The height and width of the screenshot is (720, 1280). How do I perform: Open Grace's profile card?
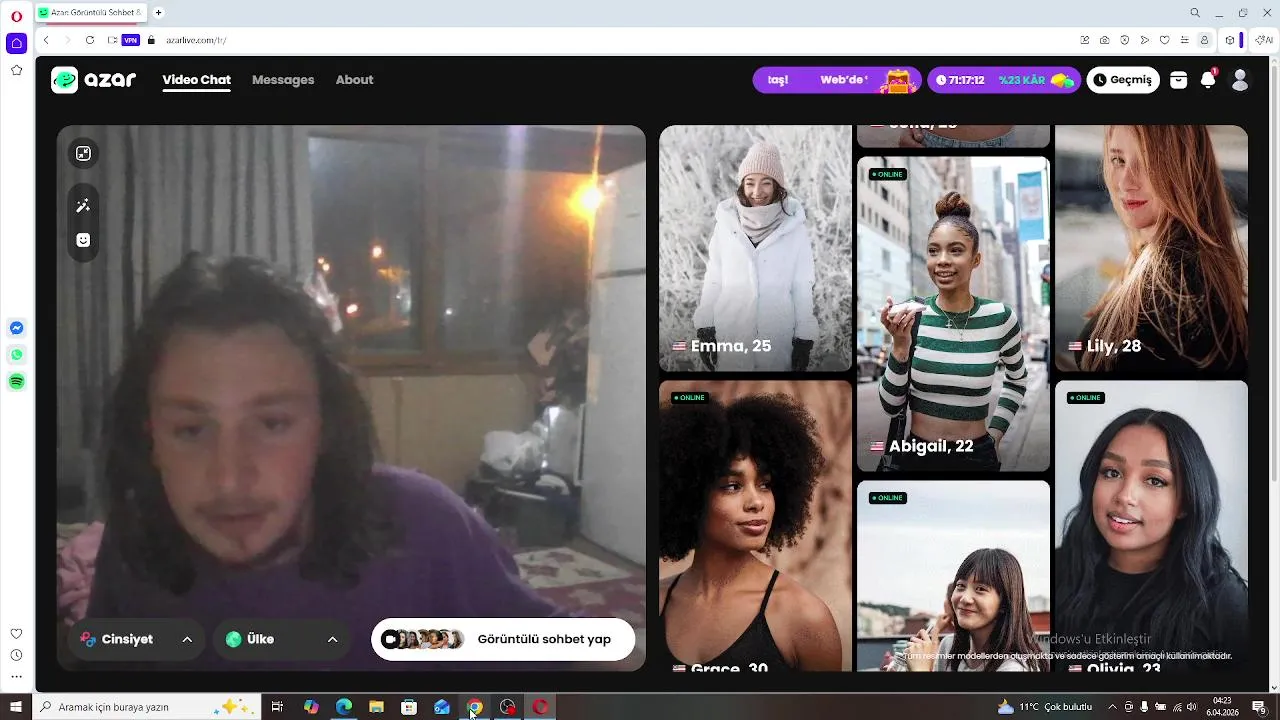tap(755, 526)
